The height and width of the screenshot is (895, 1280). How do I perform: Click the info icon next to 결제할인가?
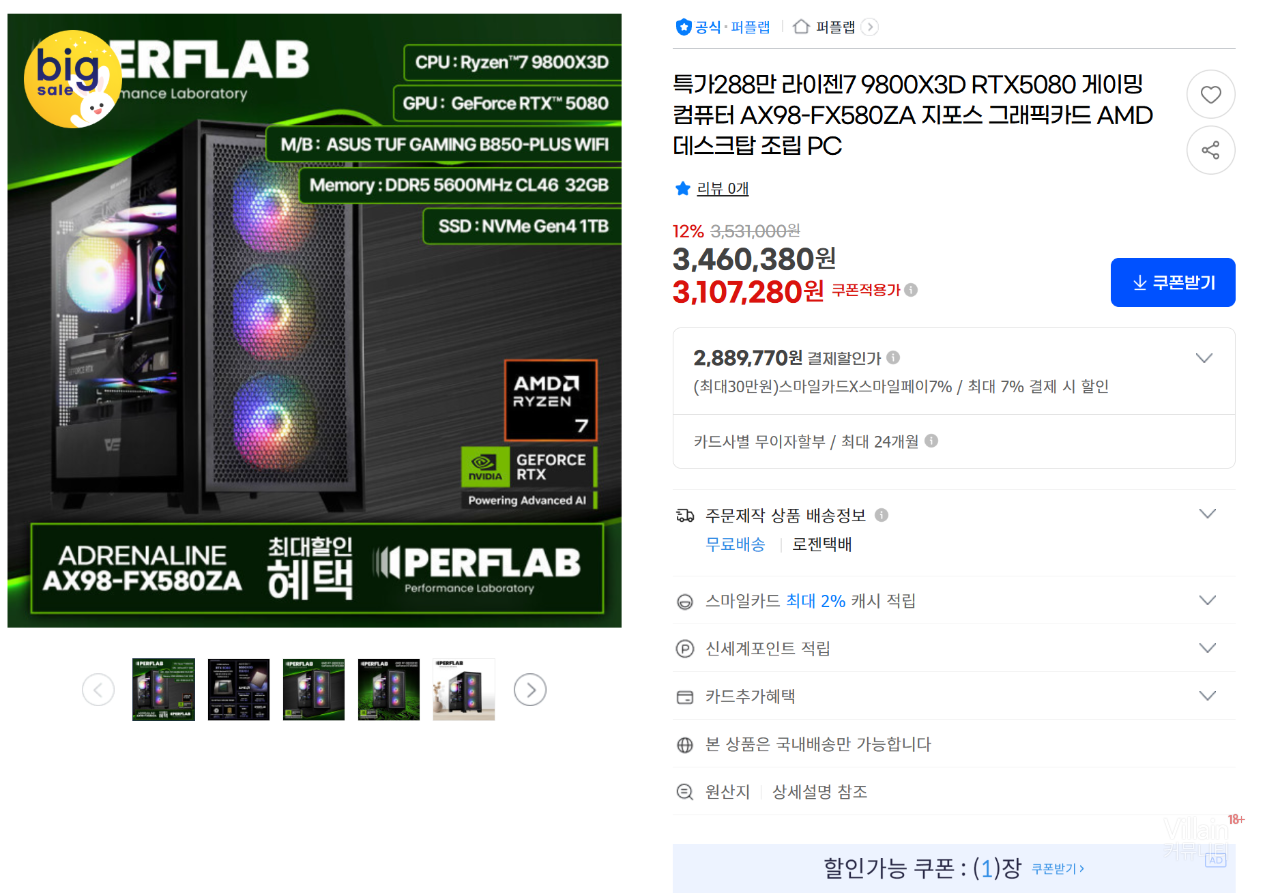point(893,357)
